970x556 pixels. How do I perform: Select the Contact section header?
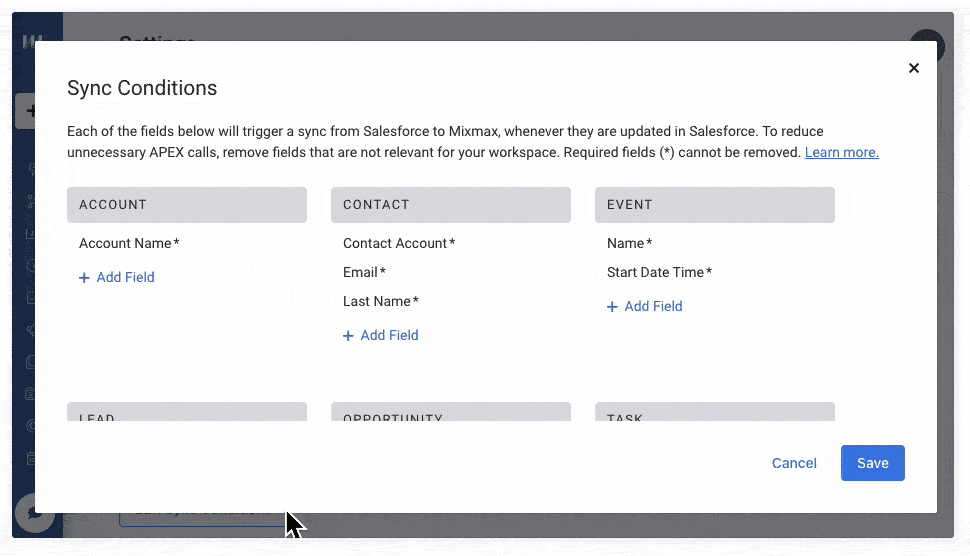point(450,205)
